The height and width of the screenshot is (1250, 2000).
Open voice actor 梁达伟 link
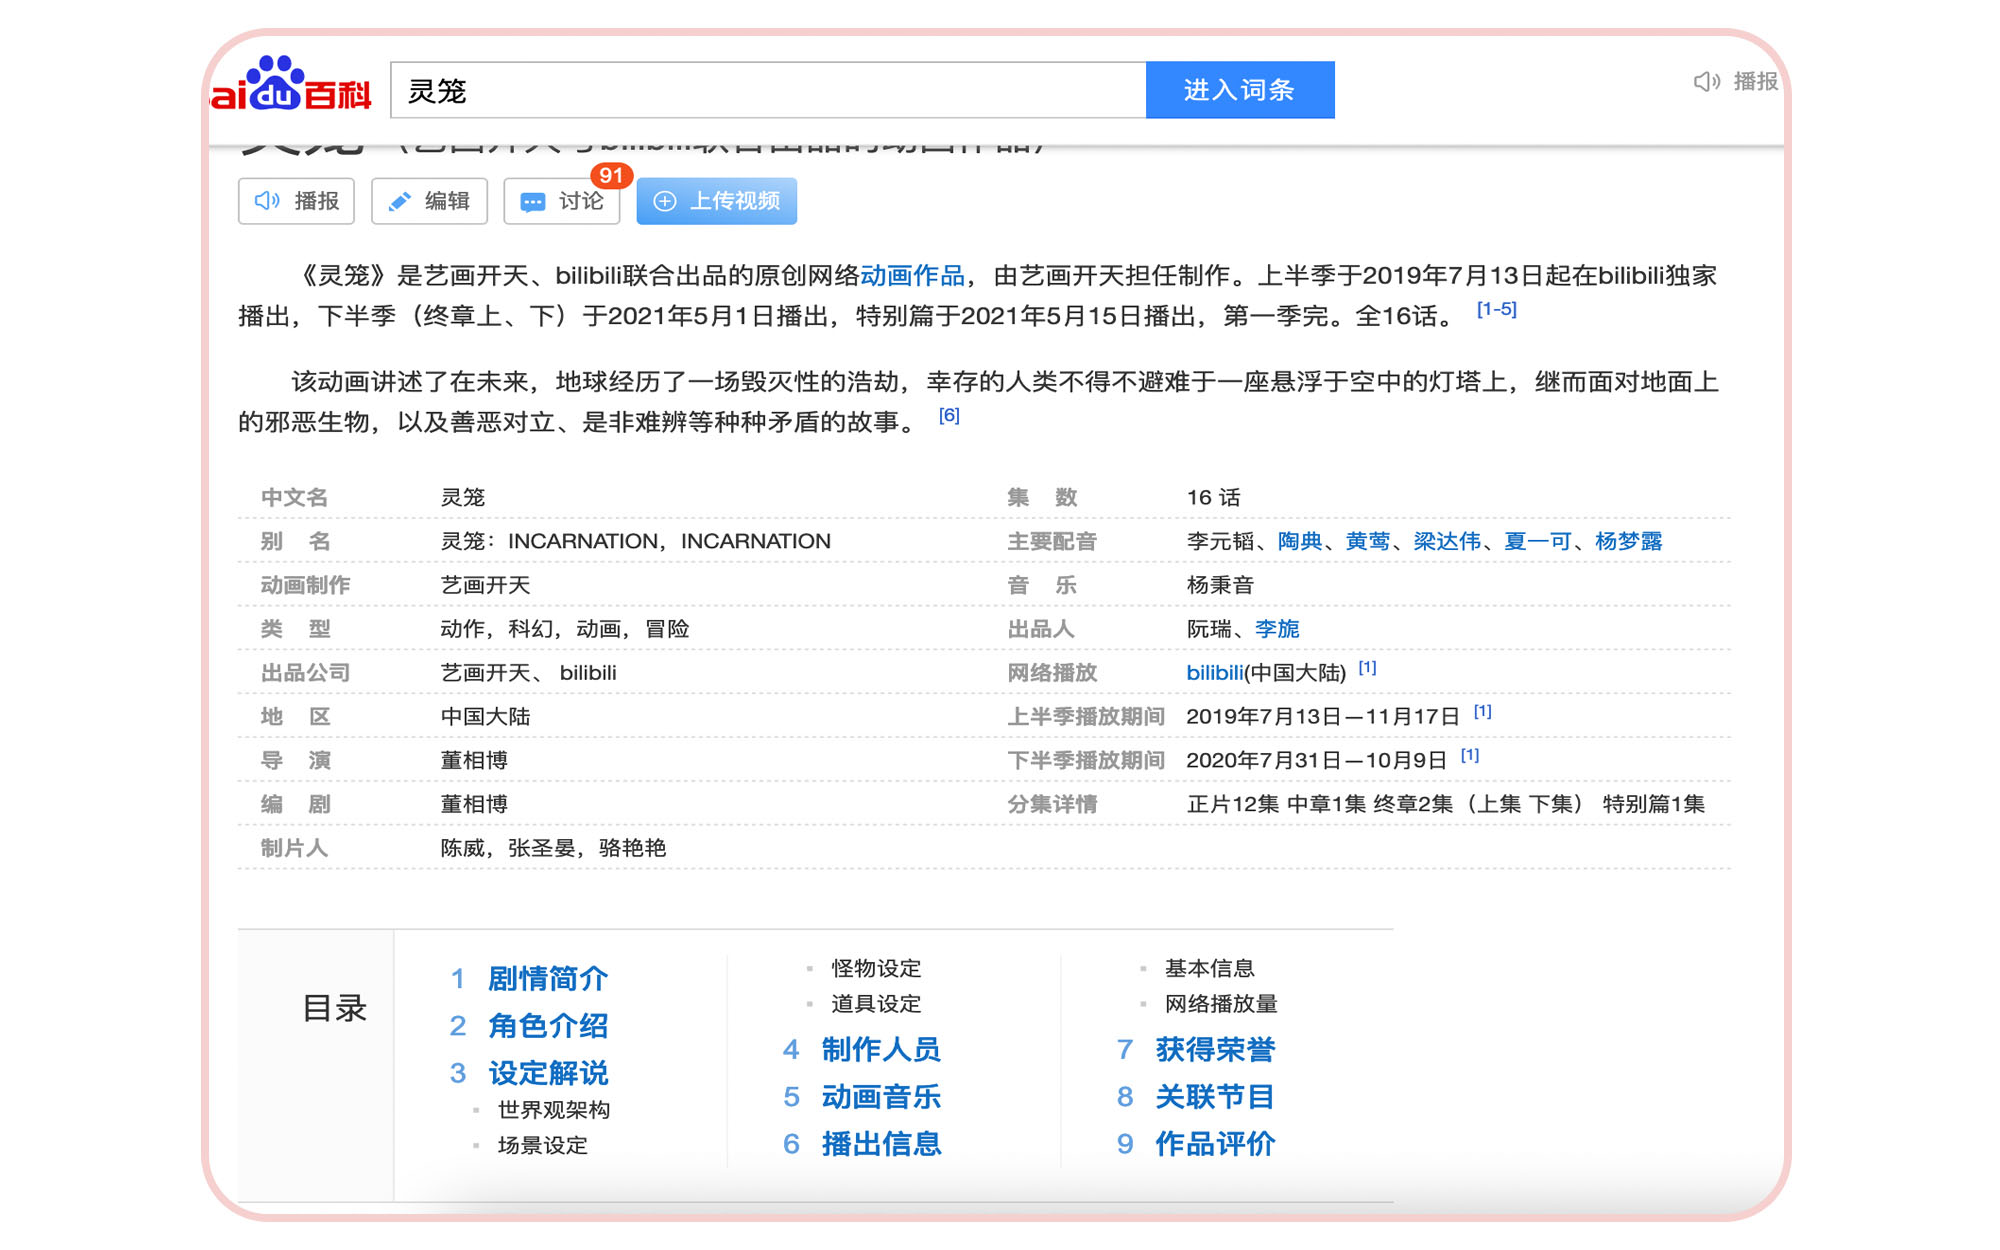pyautogui.click(x=1447, y=541)
